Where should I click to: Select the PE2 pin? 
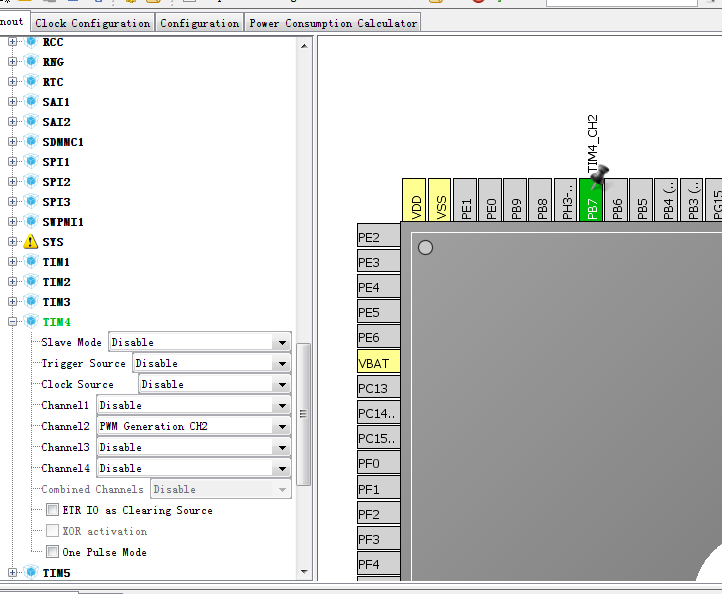pos(378,237)
